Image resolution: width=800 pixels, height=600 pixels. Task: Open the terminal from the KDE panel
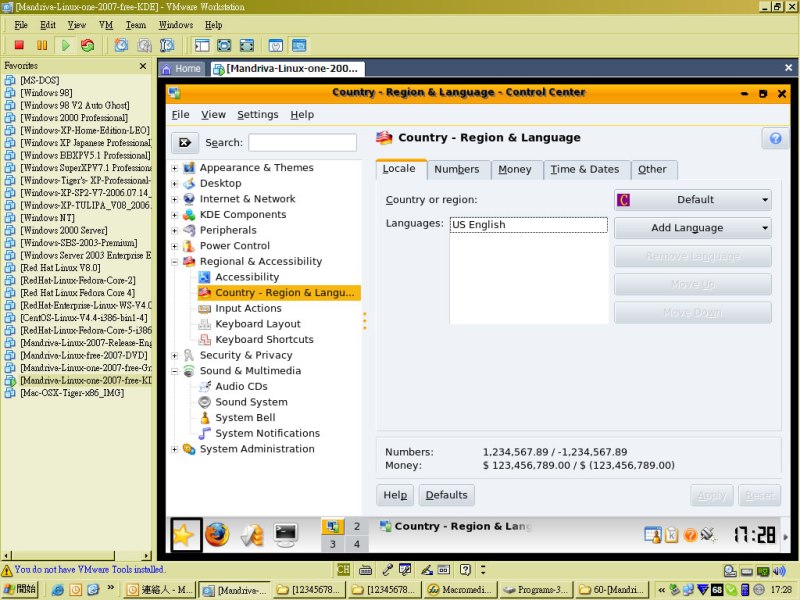coord(286,536)
